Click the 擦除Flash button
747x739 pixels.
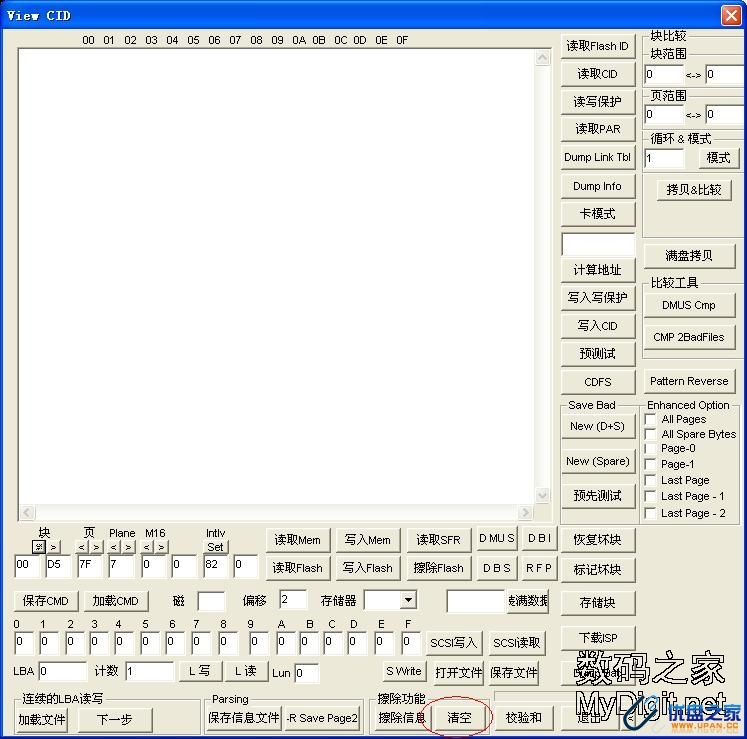(x=439, y=568)
